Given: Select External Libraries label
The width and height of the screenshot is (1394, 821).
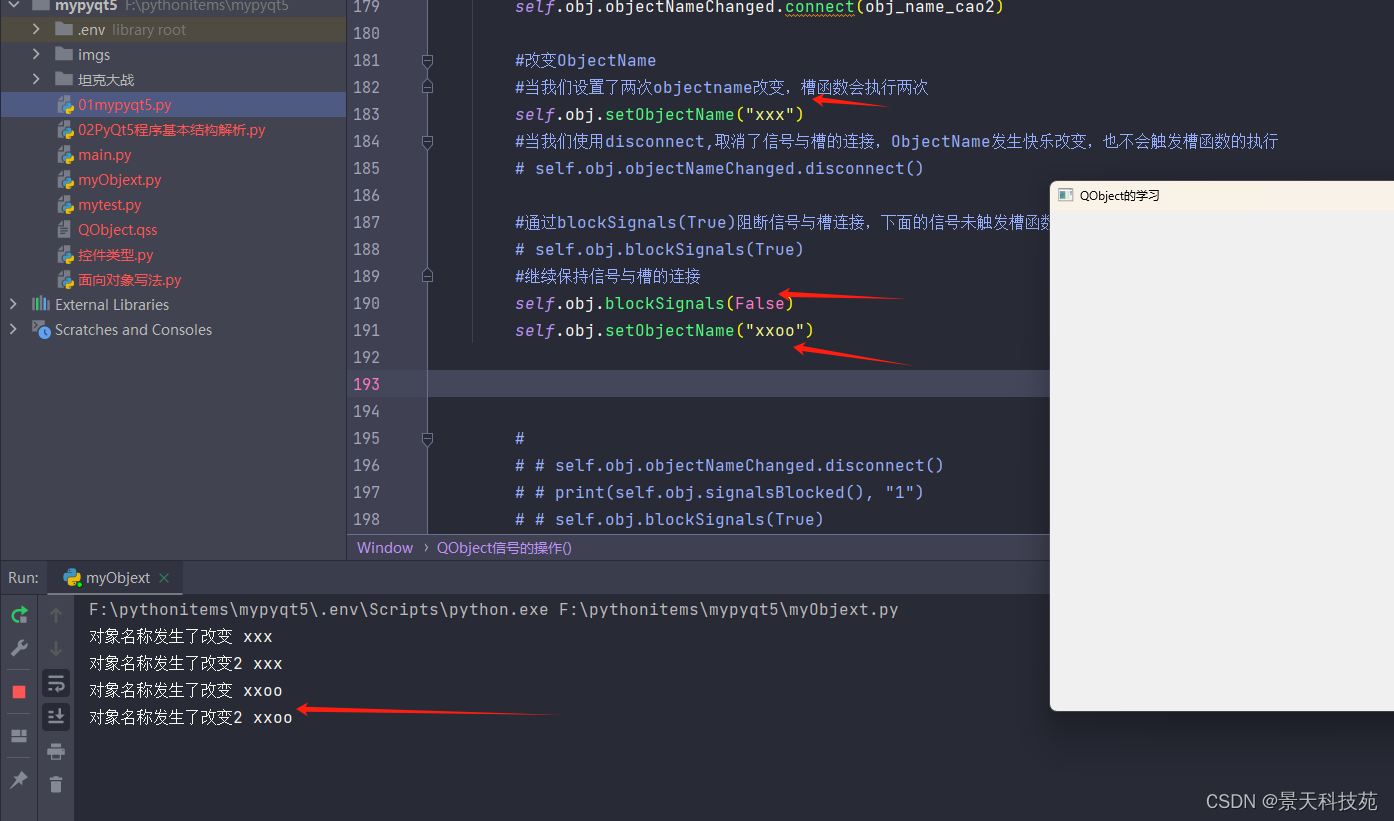Looking at the screenshot, I should coord(112,304).
